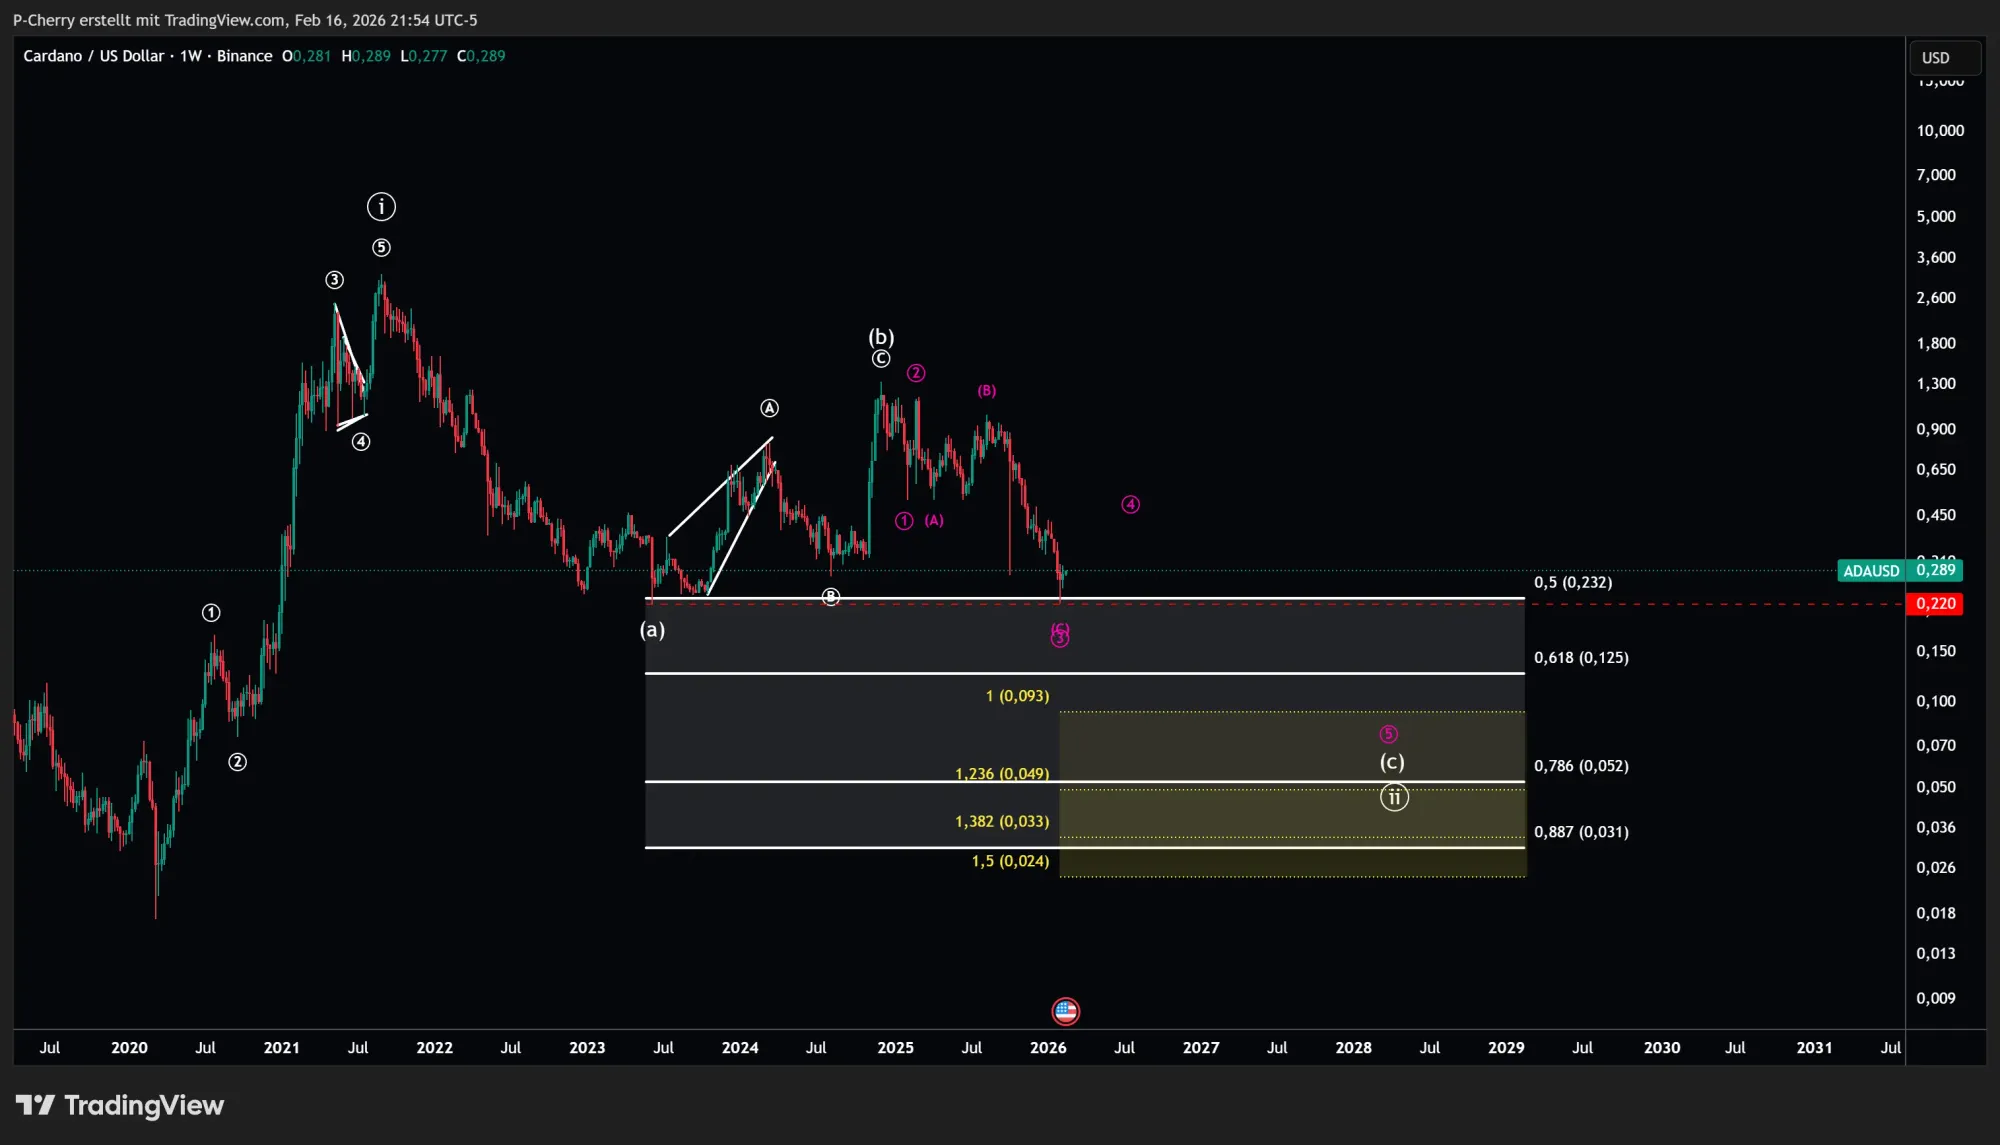2000x1145 pixels.
Task: Click the circled wave ⑤ marker
Action: (382, 246)
